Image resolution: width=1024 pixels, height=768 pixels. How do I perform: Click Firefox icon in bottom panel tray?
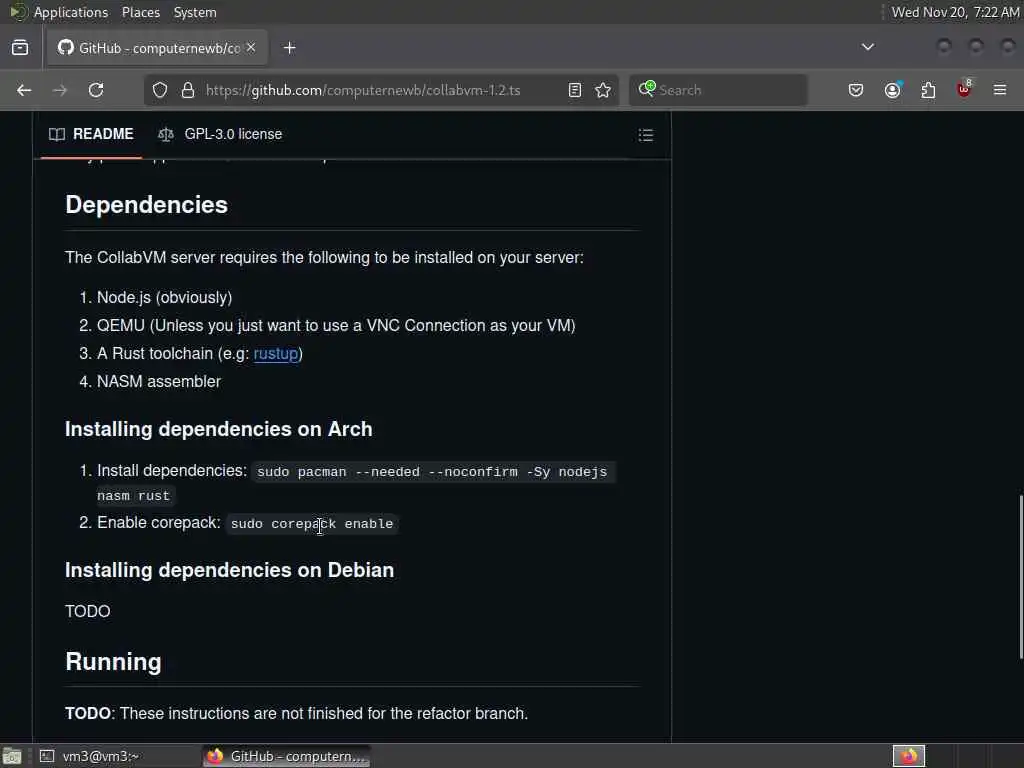(x=908, y=756)
